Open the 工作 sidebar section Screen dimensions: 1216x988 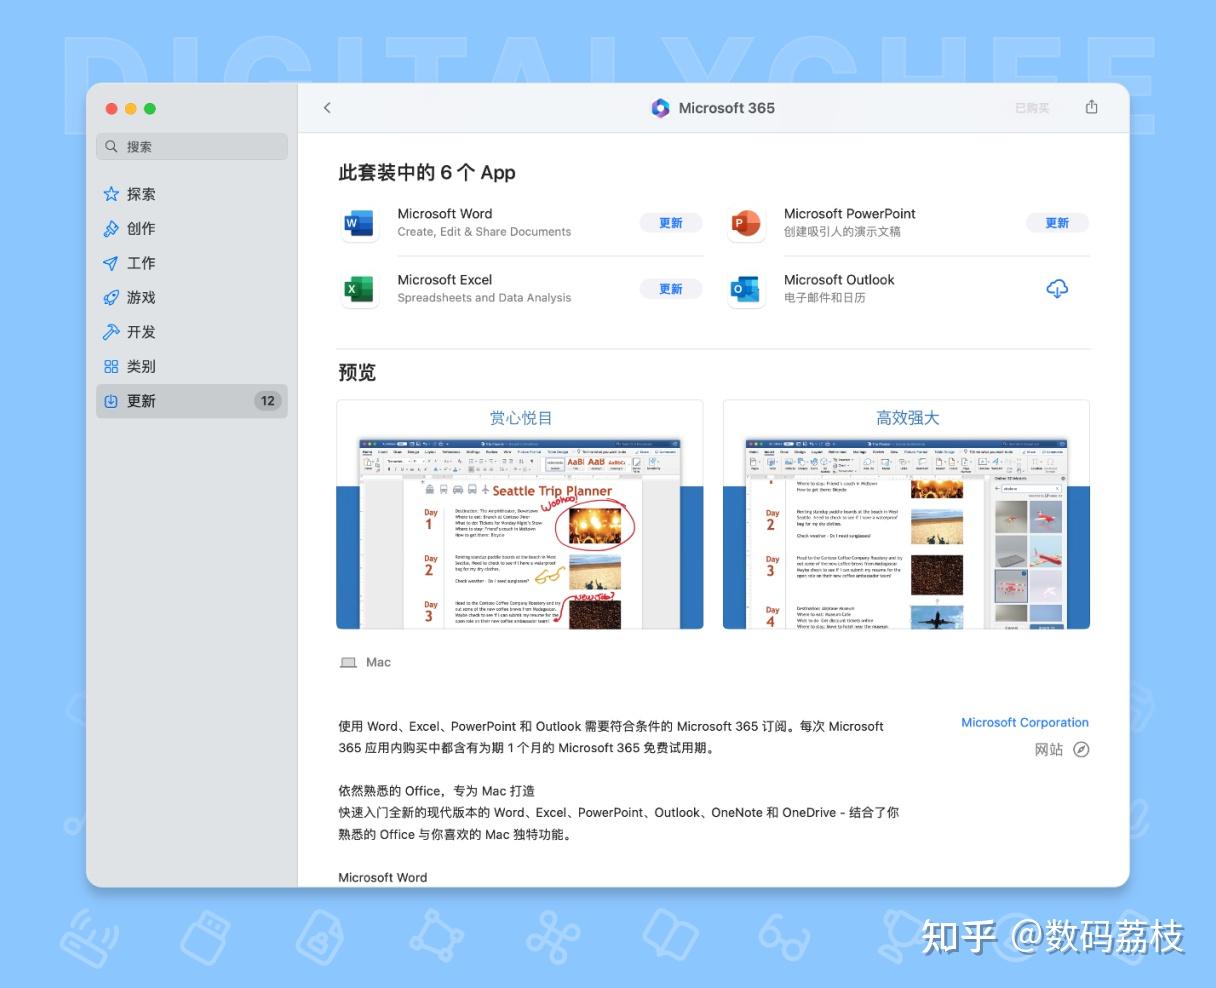(192, 263)
